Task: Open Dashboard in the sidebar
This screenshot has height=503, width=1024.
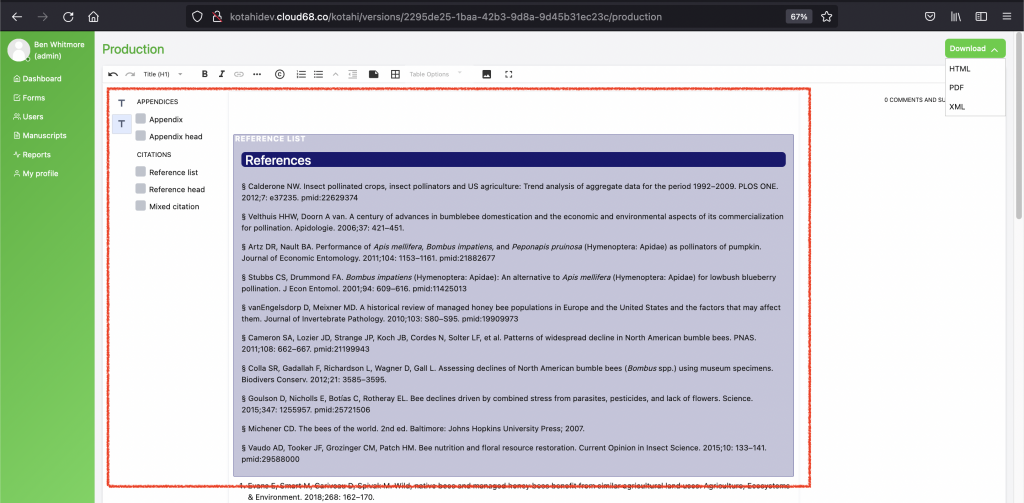Action: click(37, 78)
